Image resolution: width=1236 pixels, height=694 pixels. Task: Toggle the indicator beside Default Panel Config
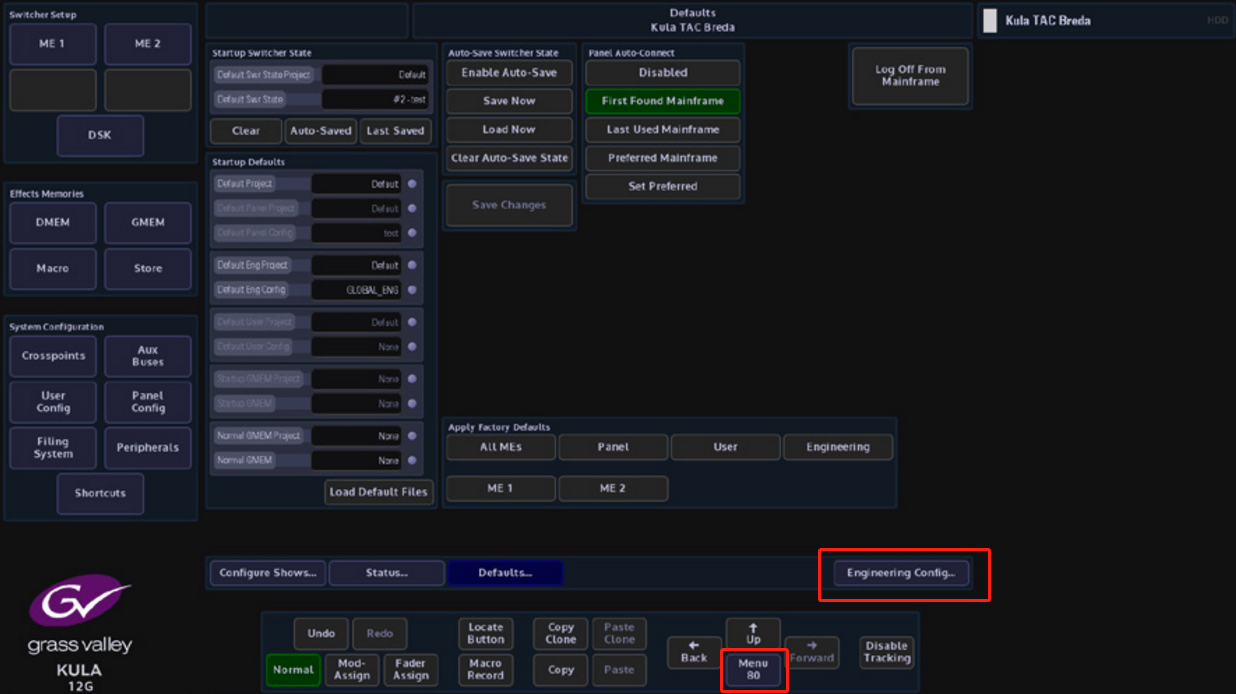(x=412, y=233)
